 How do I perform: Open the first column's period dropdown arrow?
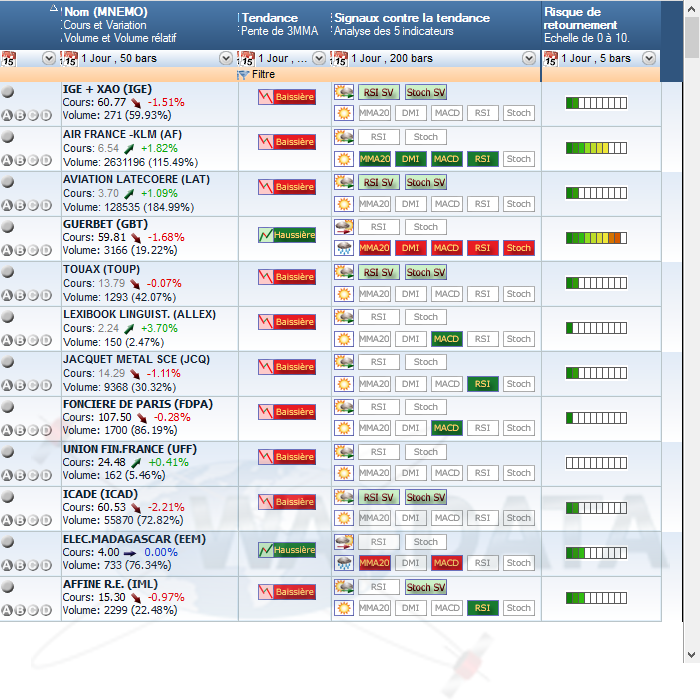pos(49,58)
